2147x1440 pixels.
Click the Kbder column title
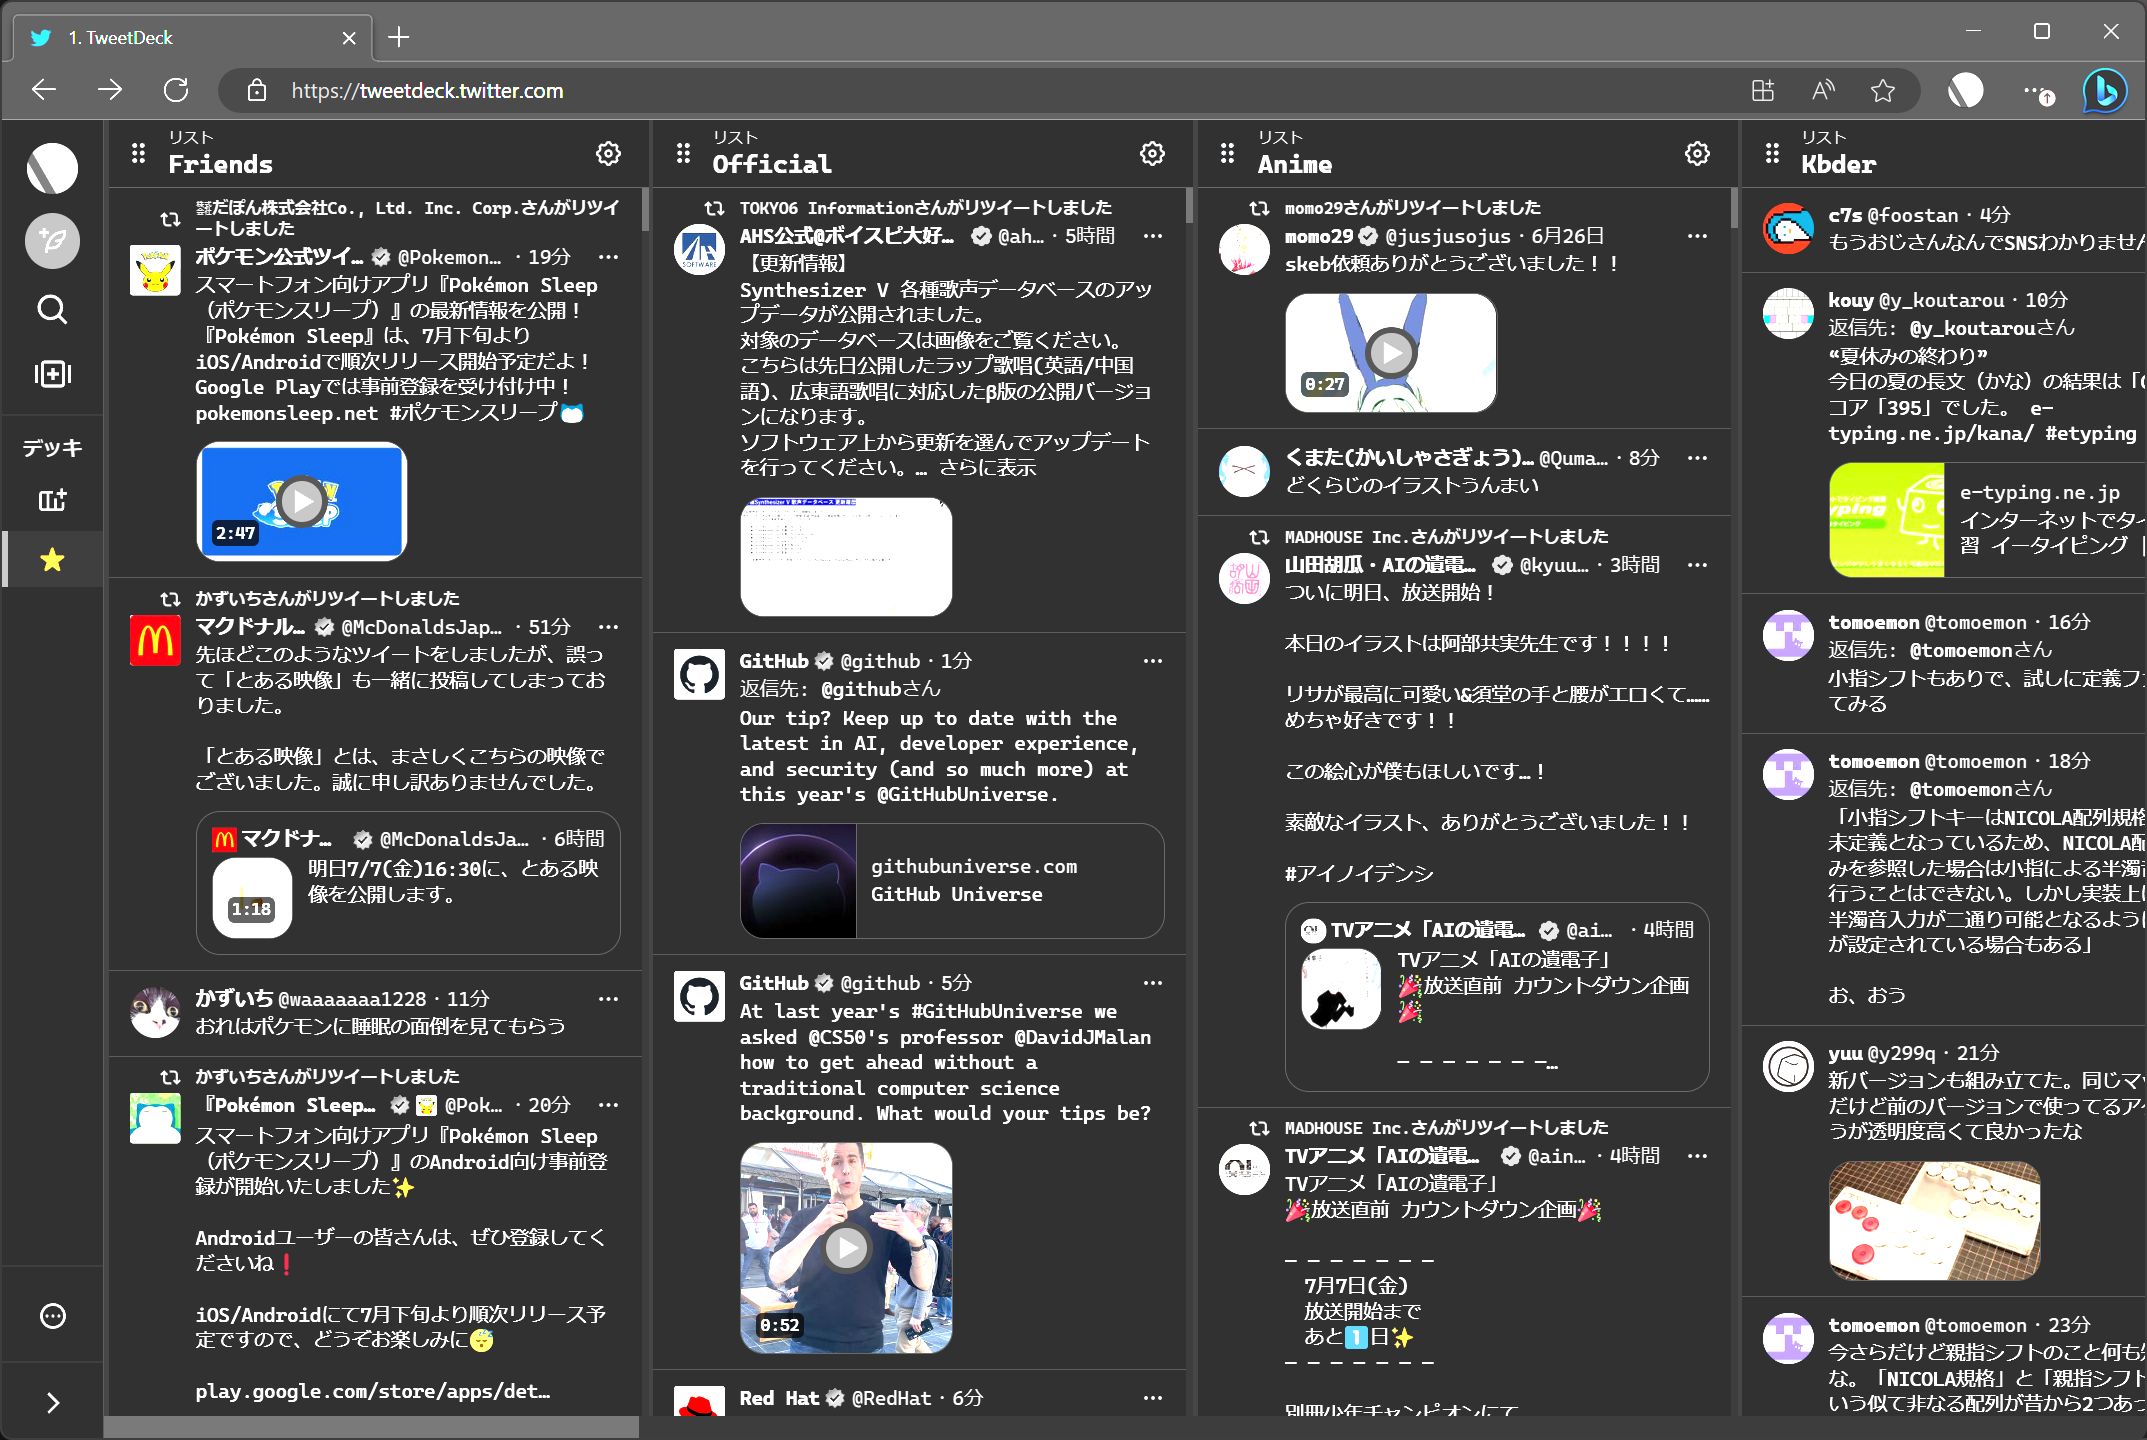tap(1838, 164)
